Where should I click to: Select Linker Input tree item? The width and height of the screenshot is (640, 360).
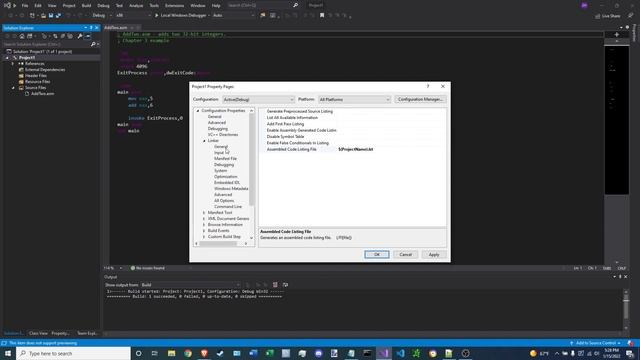click(x=219, y=153)
